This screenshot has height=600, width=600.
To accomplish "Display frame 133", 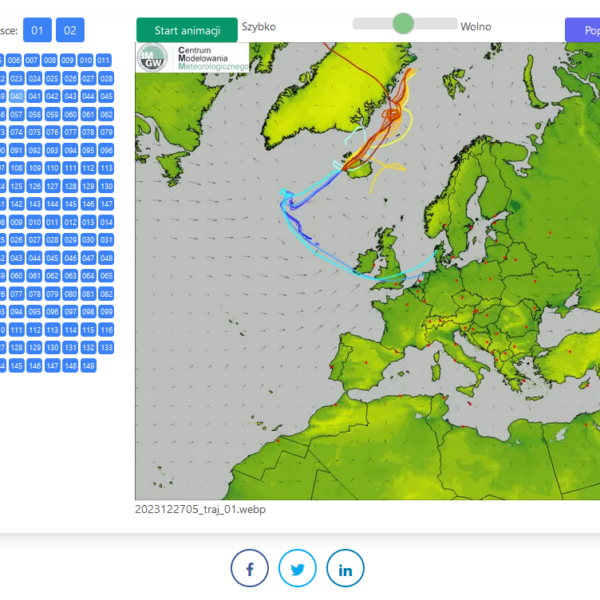I will [106, 348].
